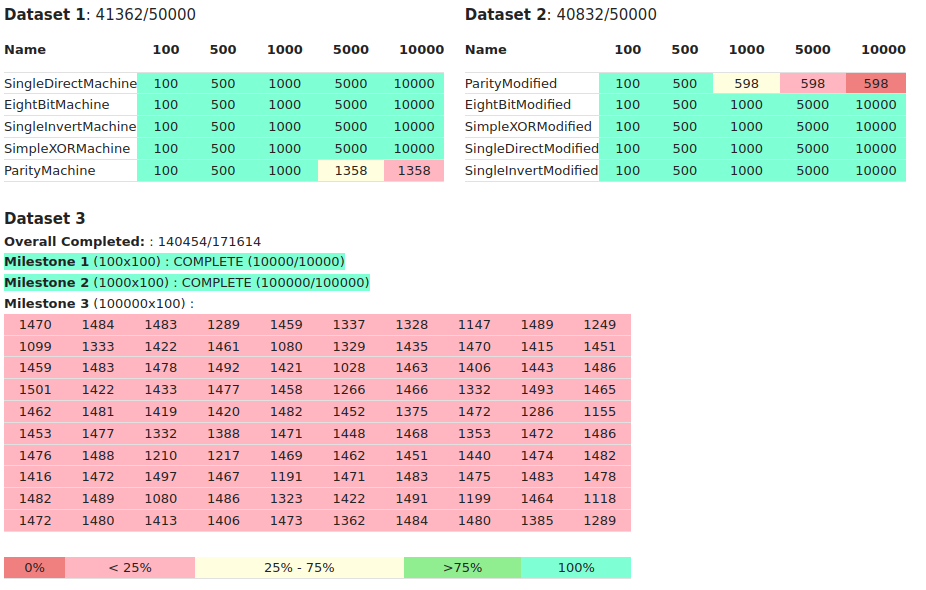Select the pink '< 25%' legend swatch

click(130, 567)
